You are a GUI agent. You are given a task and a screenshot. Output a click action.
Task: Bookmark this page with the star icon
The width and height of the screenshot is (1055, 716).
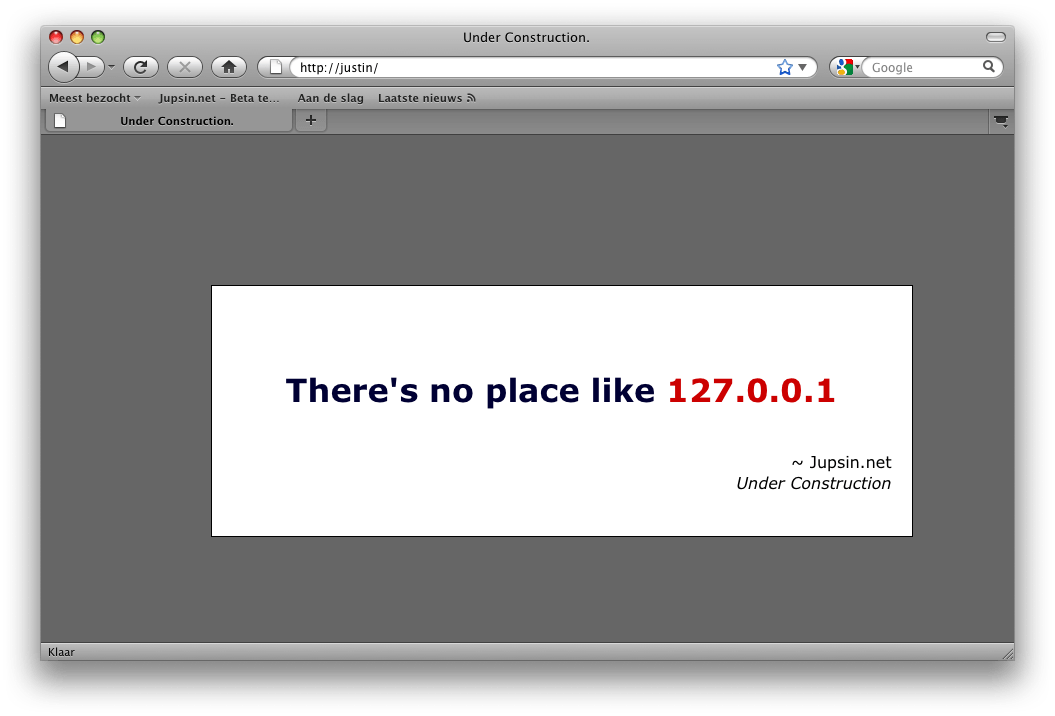pyautogui.click(x=784, y=67)
